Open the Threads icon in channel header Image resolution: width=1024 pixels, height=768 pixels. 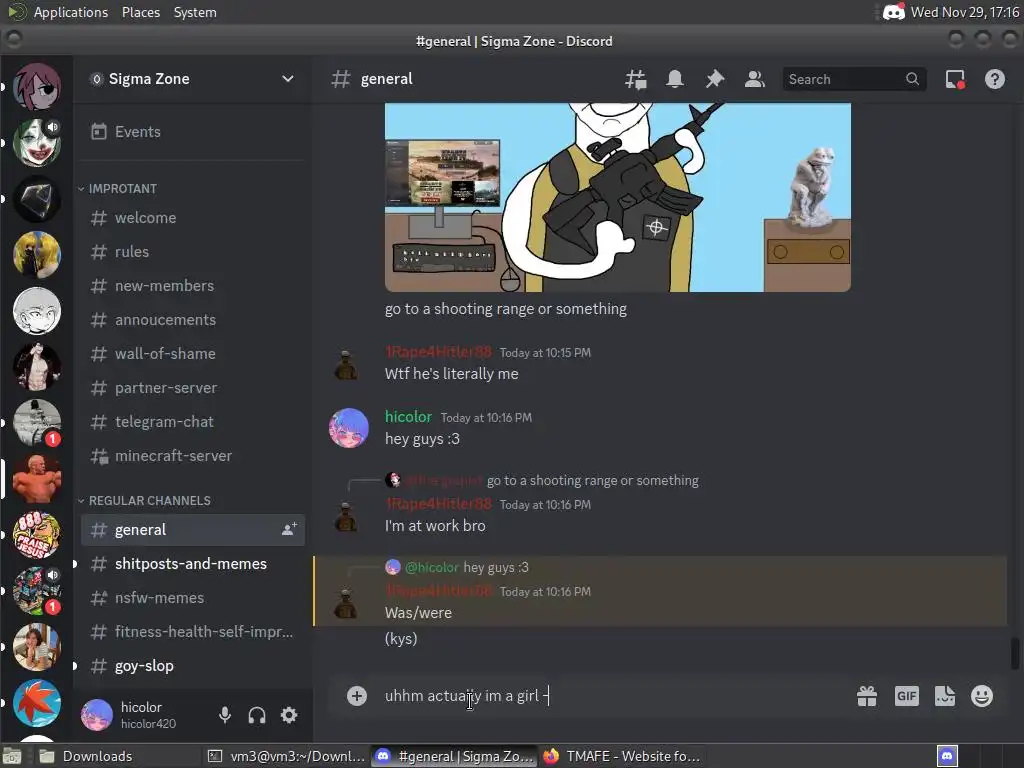(x=635, y=79)
